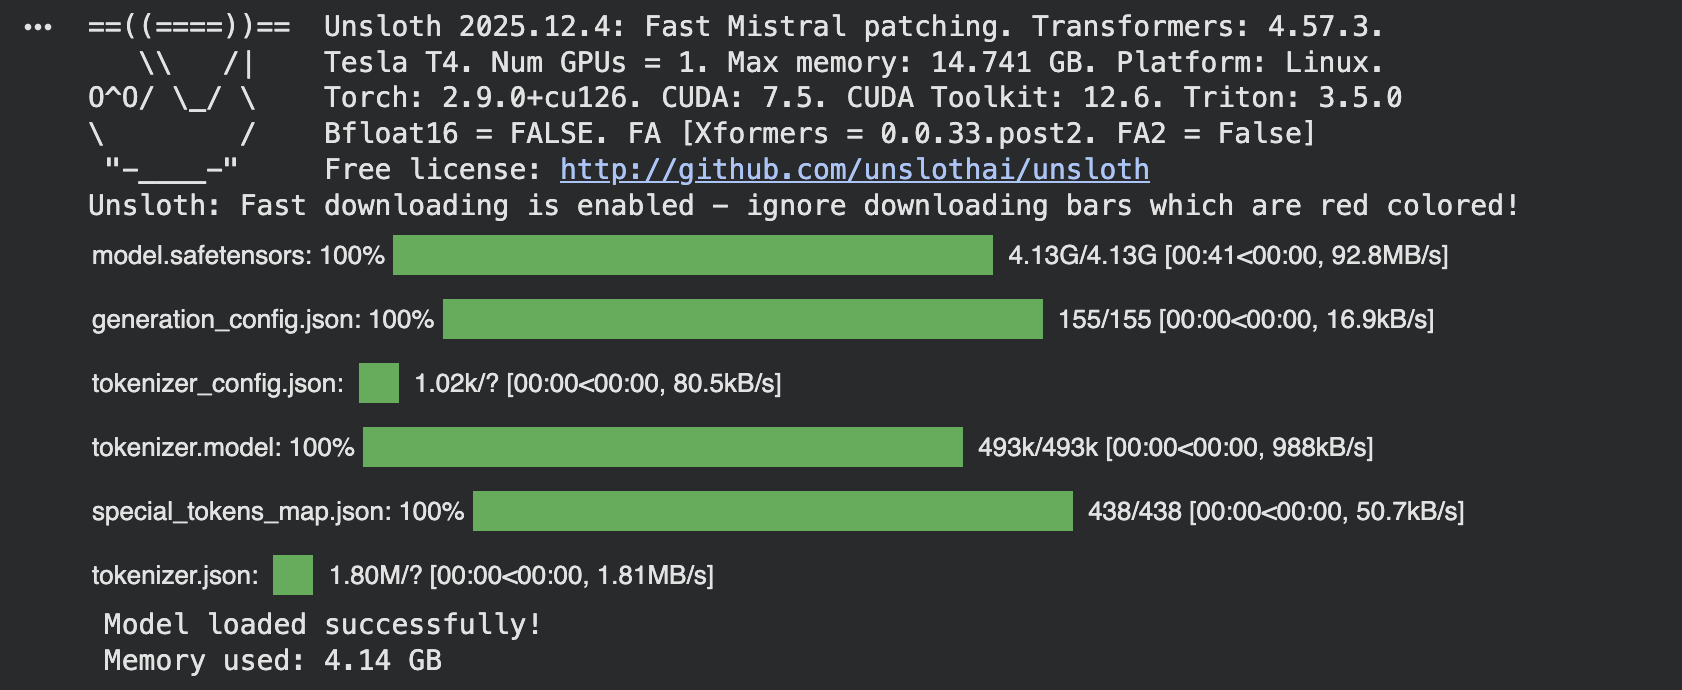Select the "tokenizer.json:" label
Viewport: 1682px width, 690px height.
click(175, 576)
